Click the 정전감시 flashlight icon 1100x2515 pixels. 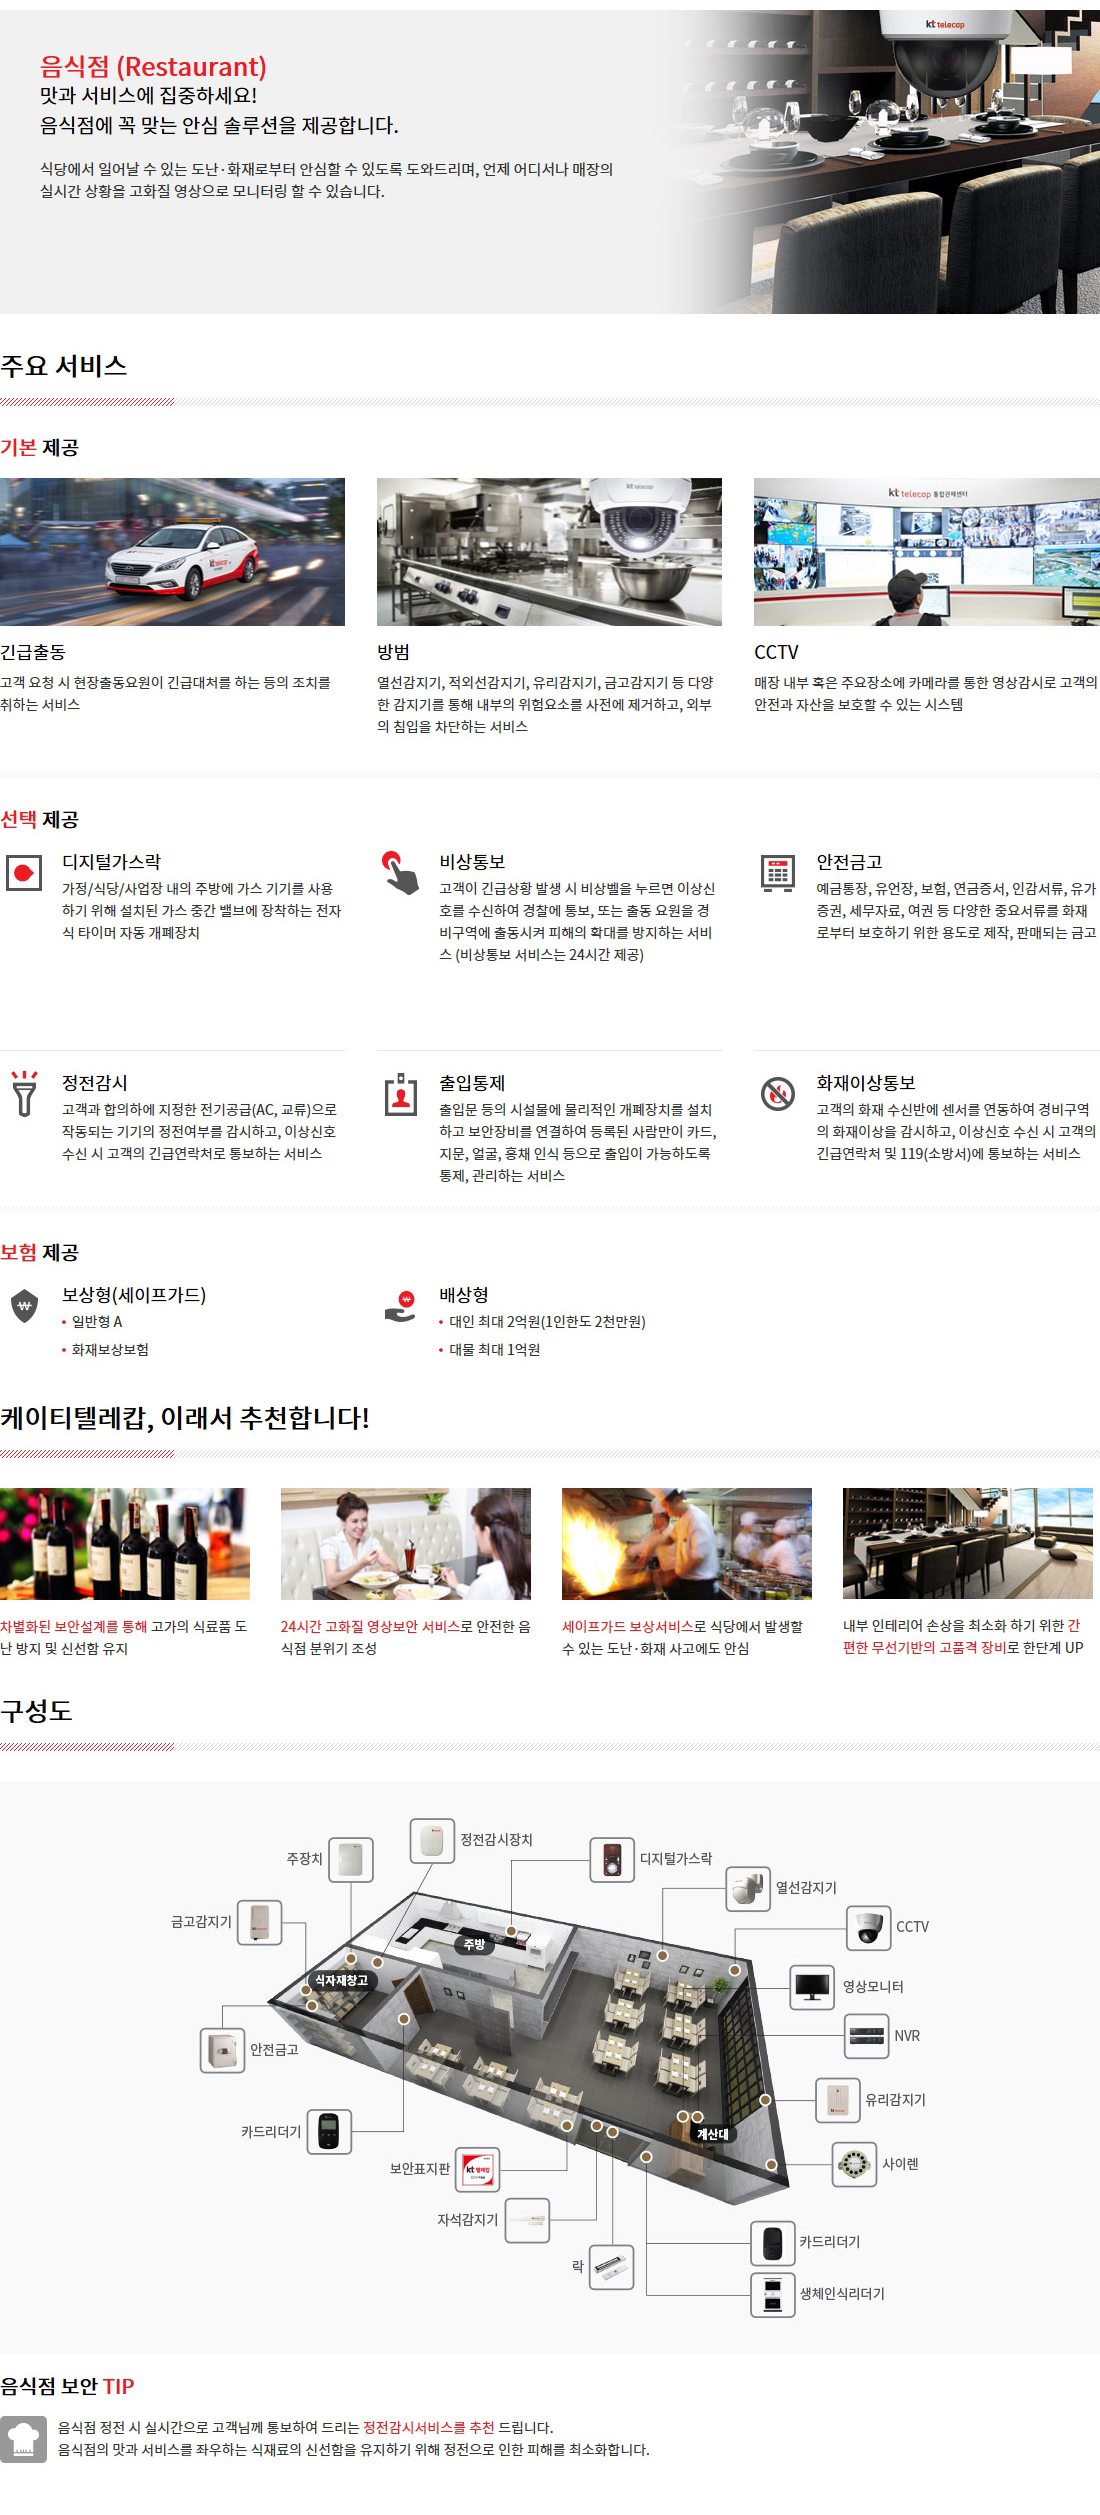tap(24, 1093)
